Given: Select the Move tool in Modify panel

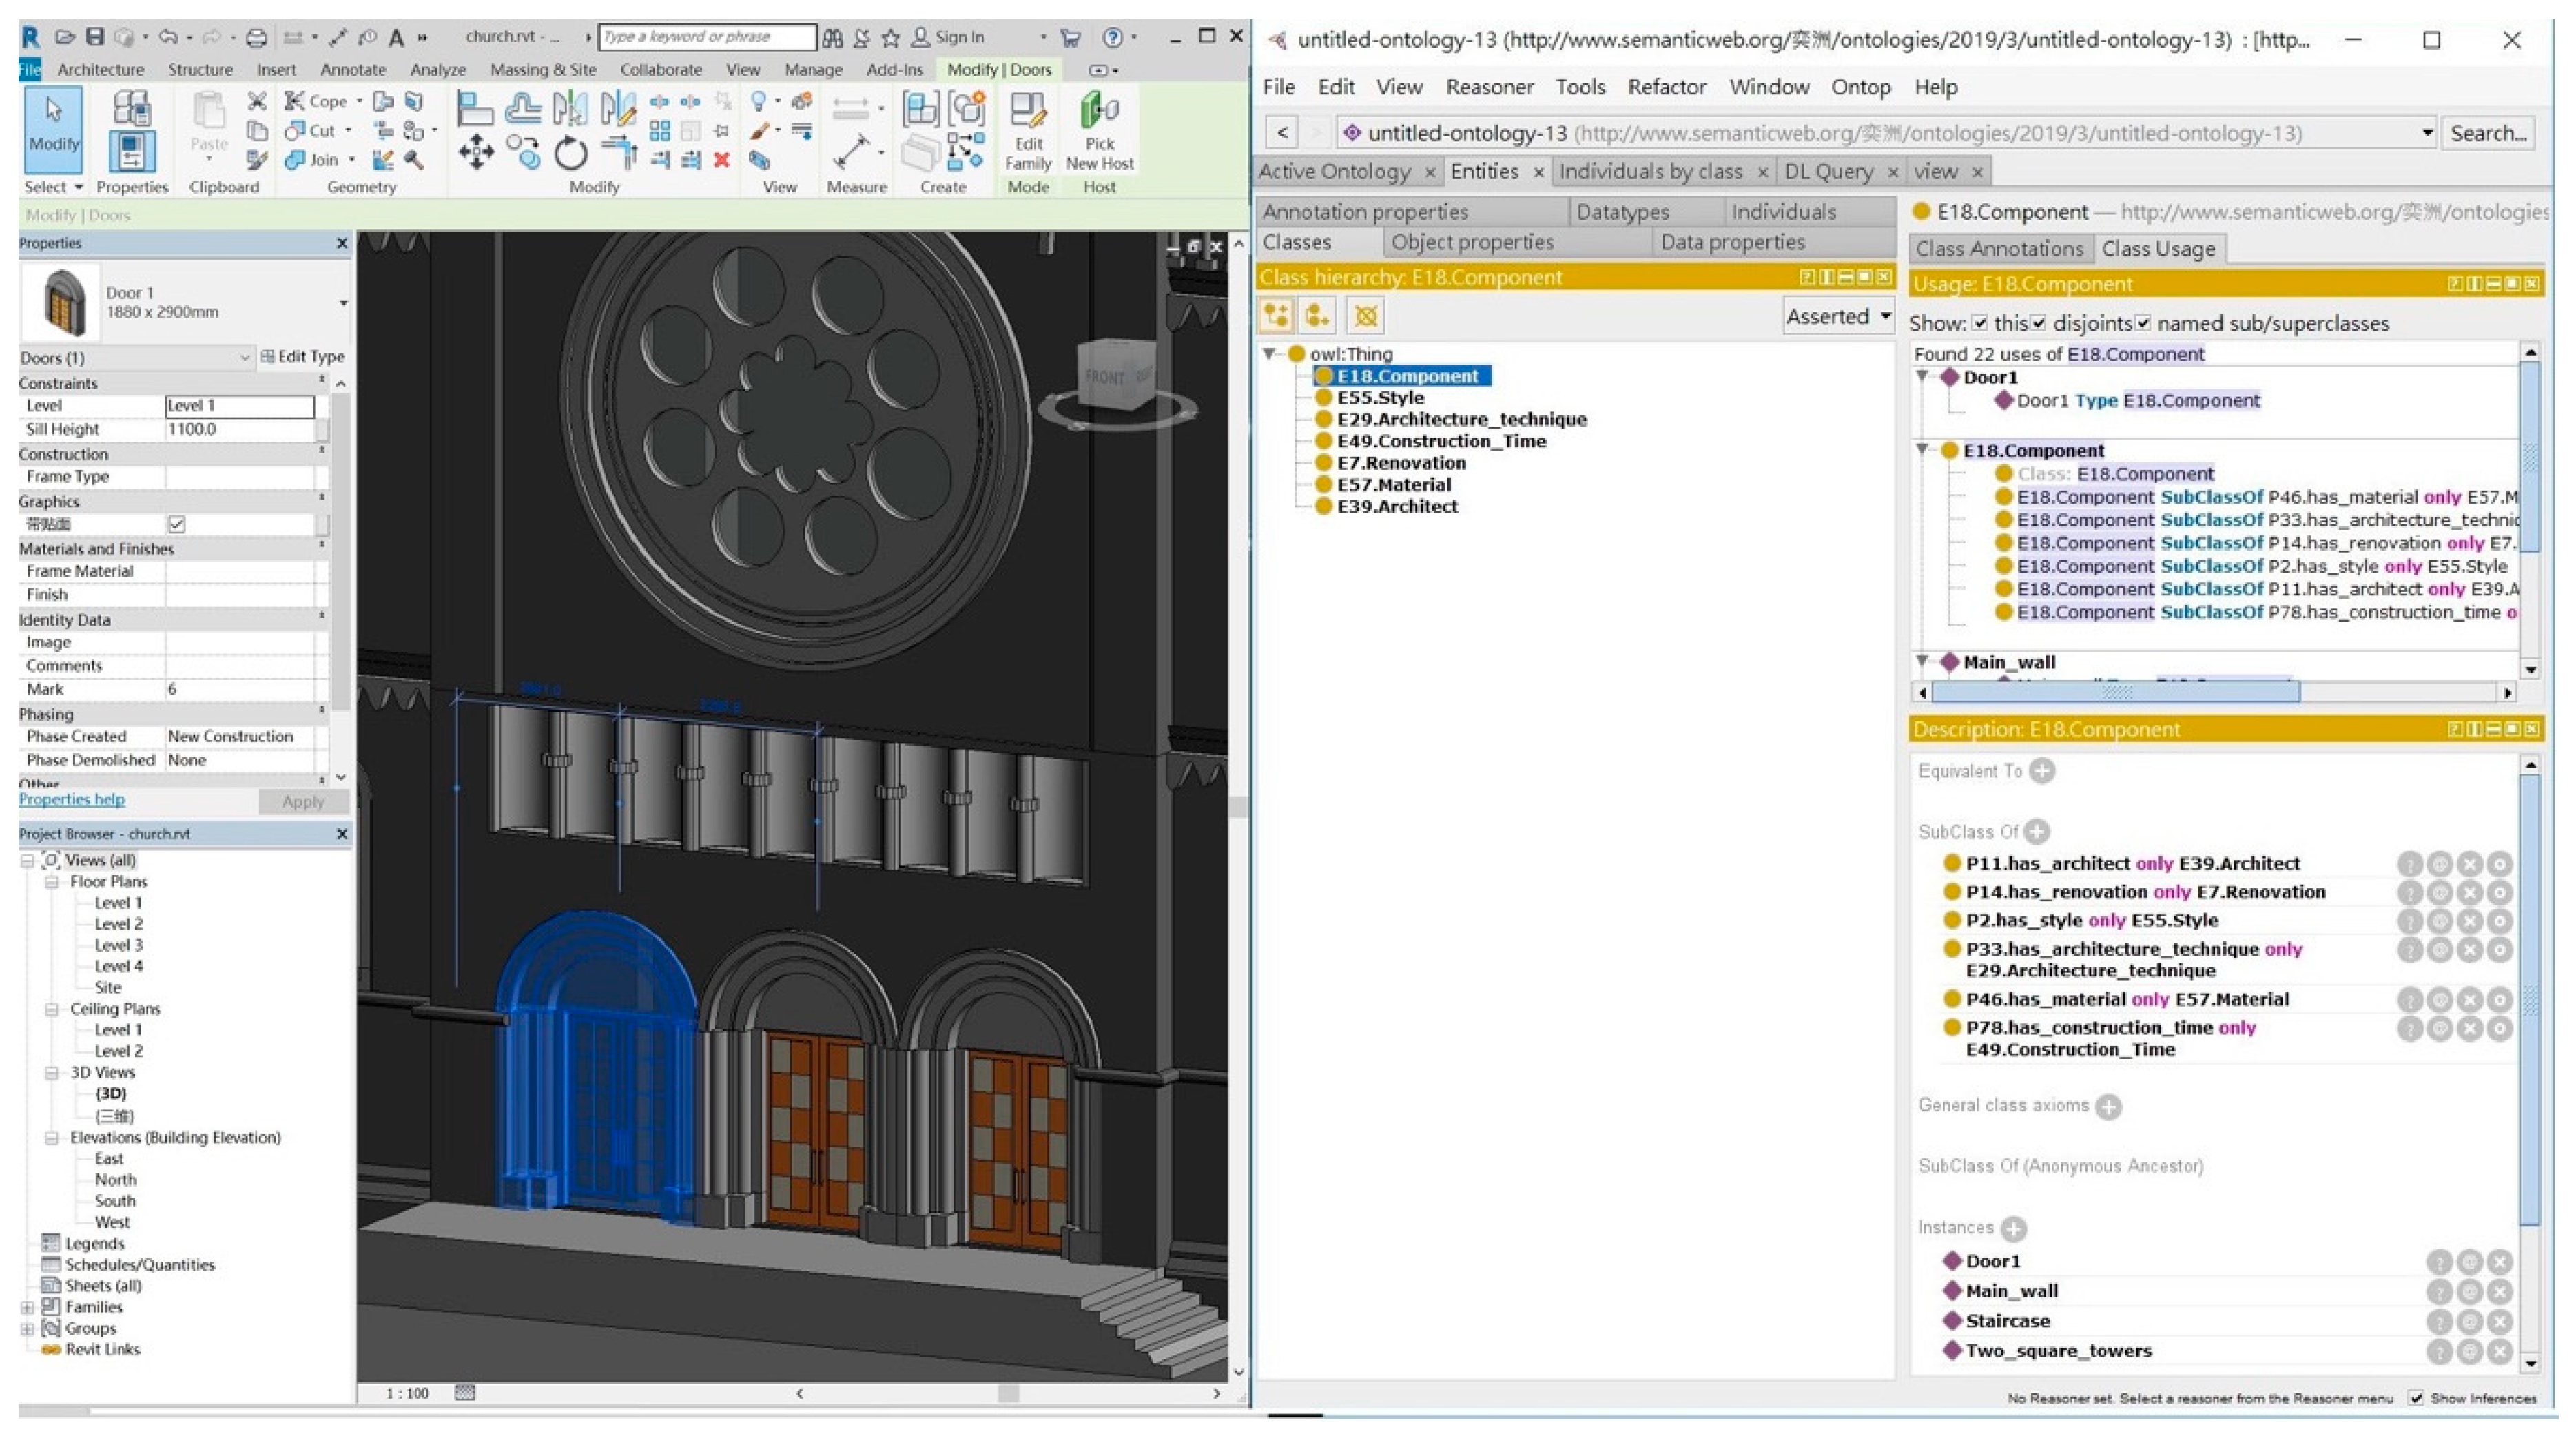Looking at the screenshot, I should pos(476,154).
